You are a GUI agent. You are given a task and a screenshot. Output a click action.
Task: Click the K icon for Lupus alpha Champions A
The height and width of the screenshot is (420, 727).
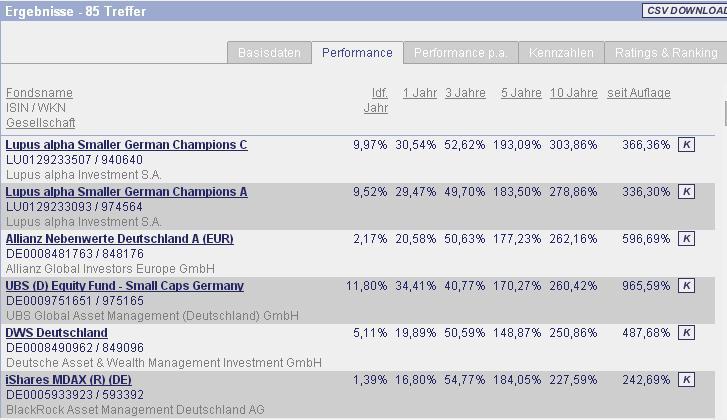pyautogui.click(x=685, y=192)
